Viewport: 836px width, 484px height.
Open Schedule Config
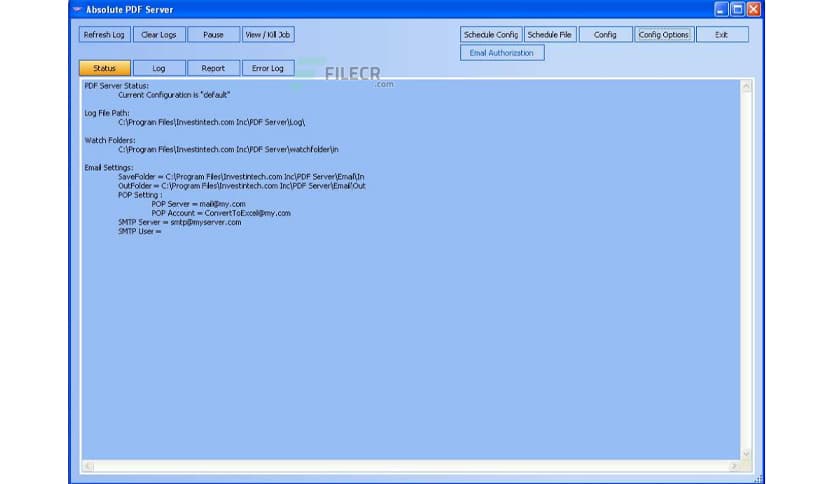pos(491,35)
